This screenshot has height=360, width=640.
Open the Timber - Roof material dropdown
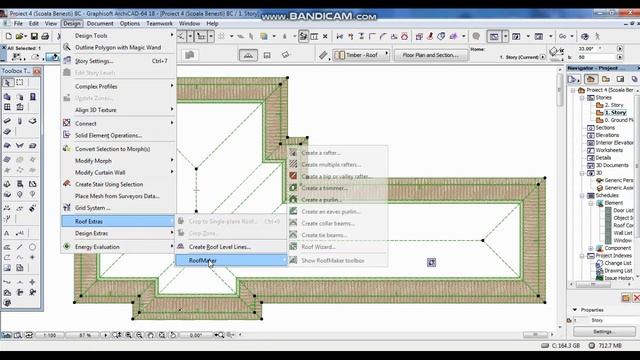click(x=361, y=55)
